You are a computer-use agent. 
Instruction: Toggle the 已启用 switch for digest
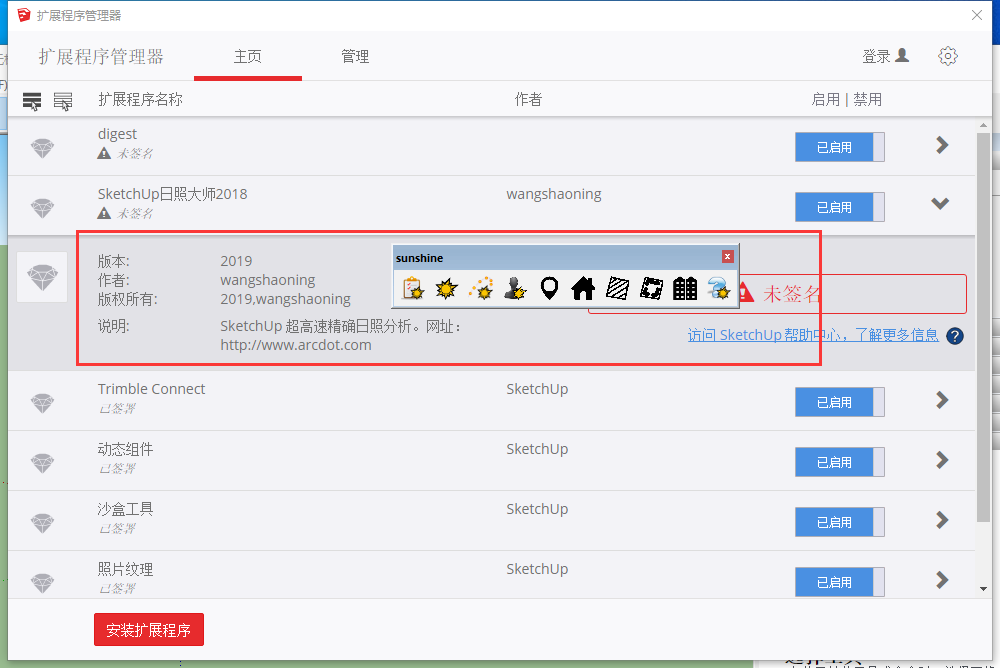(839, 147)
